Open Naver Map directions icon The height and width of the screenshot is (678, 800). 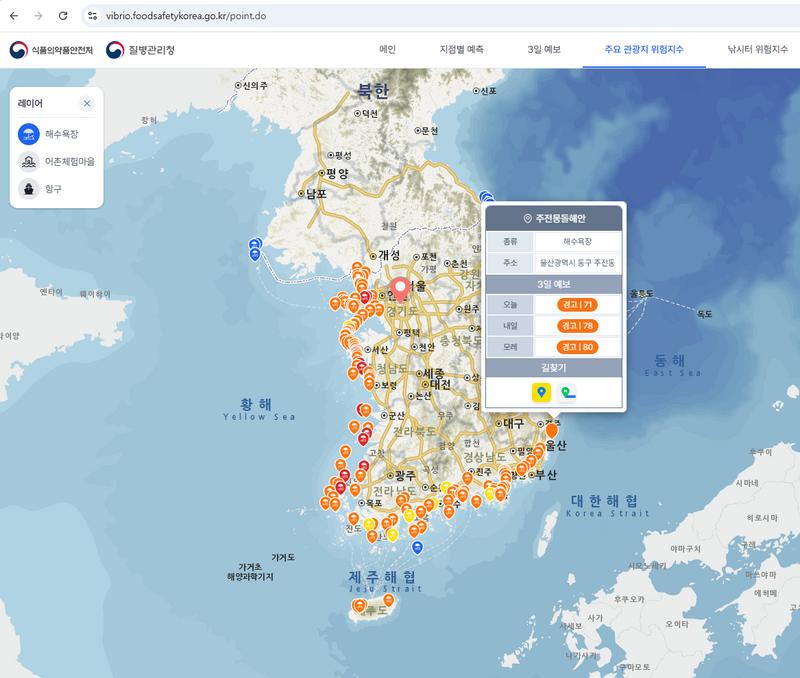pos(567,393)
